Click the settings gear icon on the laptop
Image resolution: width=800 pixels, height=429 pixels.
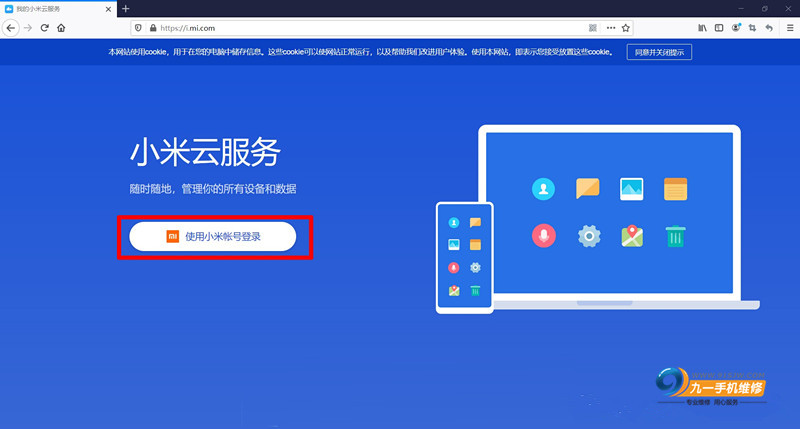click(x=589, y=236)
